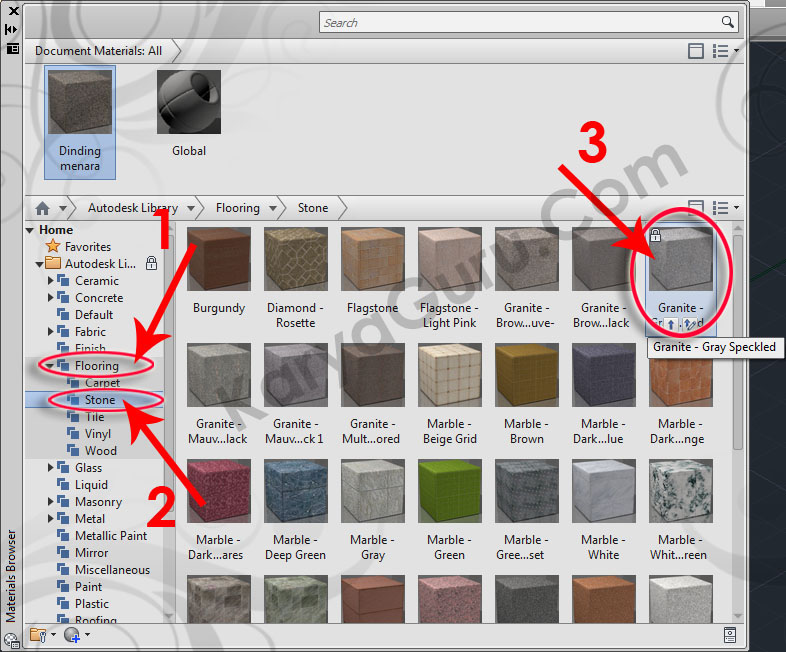Click the Home icon in the library breadcrumb
The image size is (786, 652).
tap(42, 208)
